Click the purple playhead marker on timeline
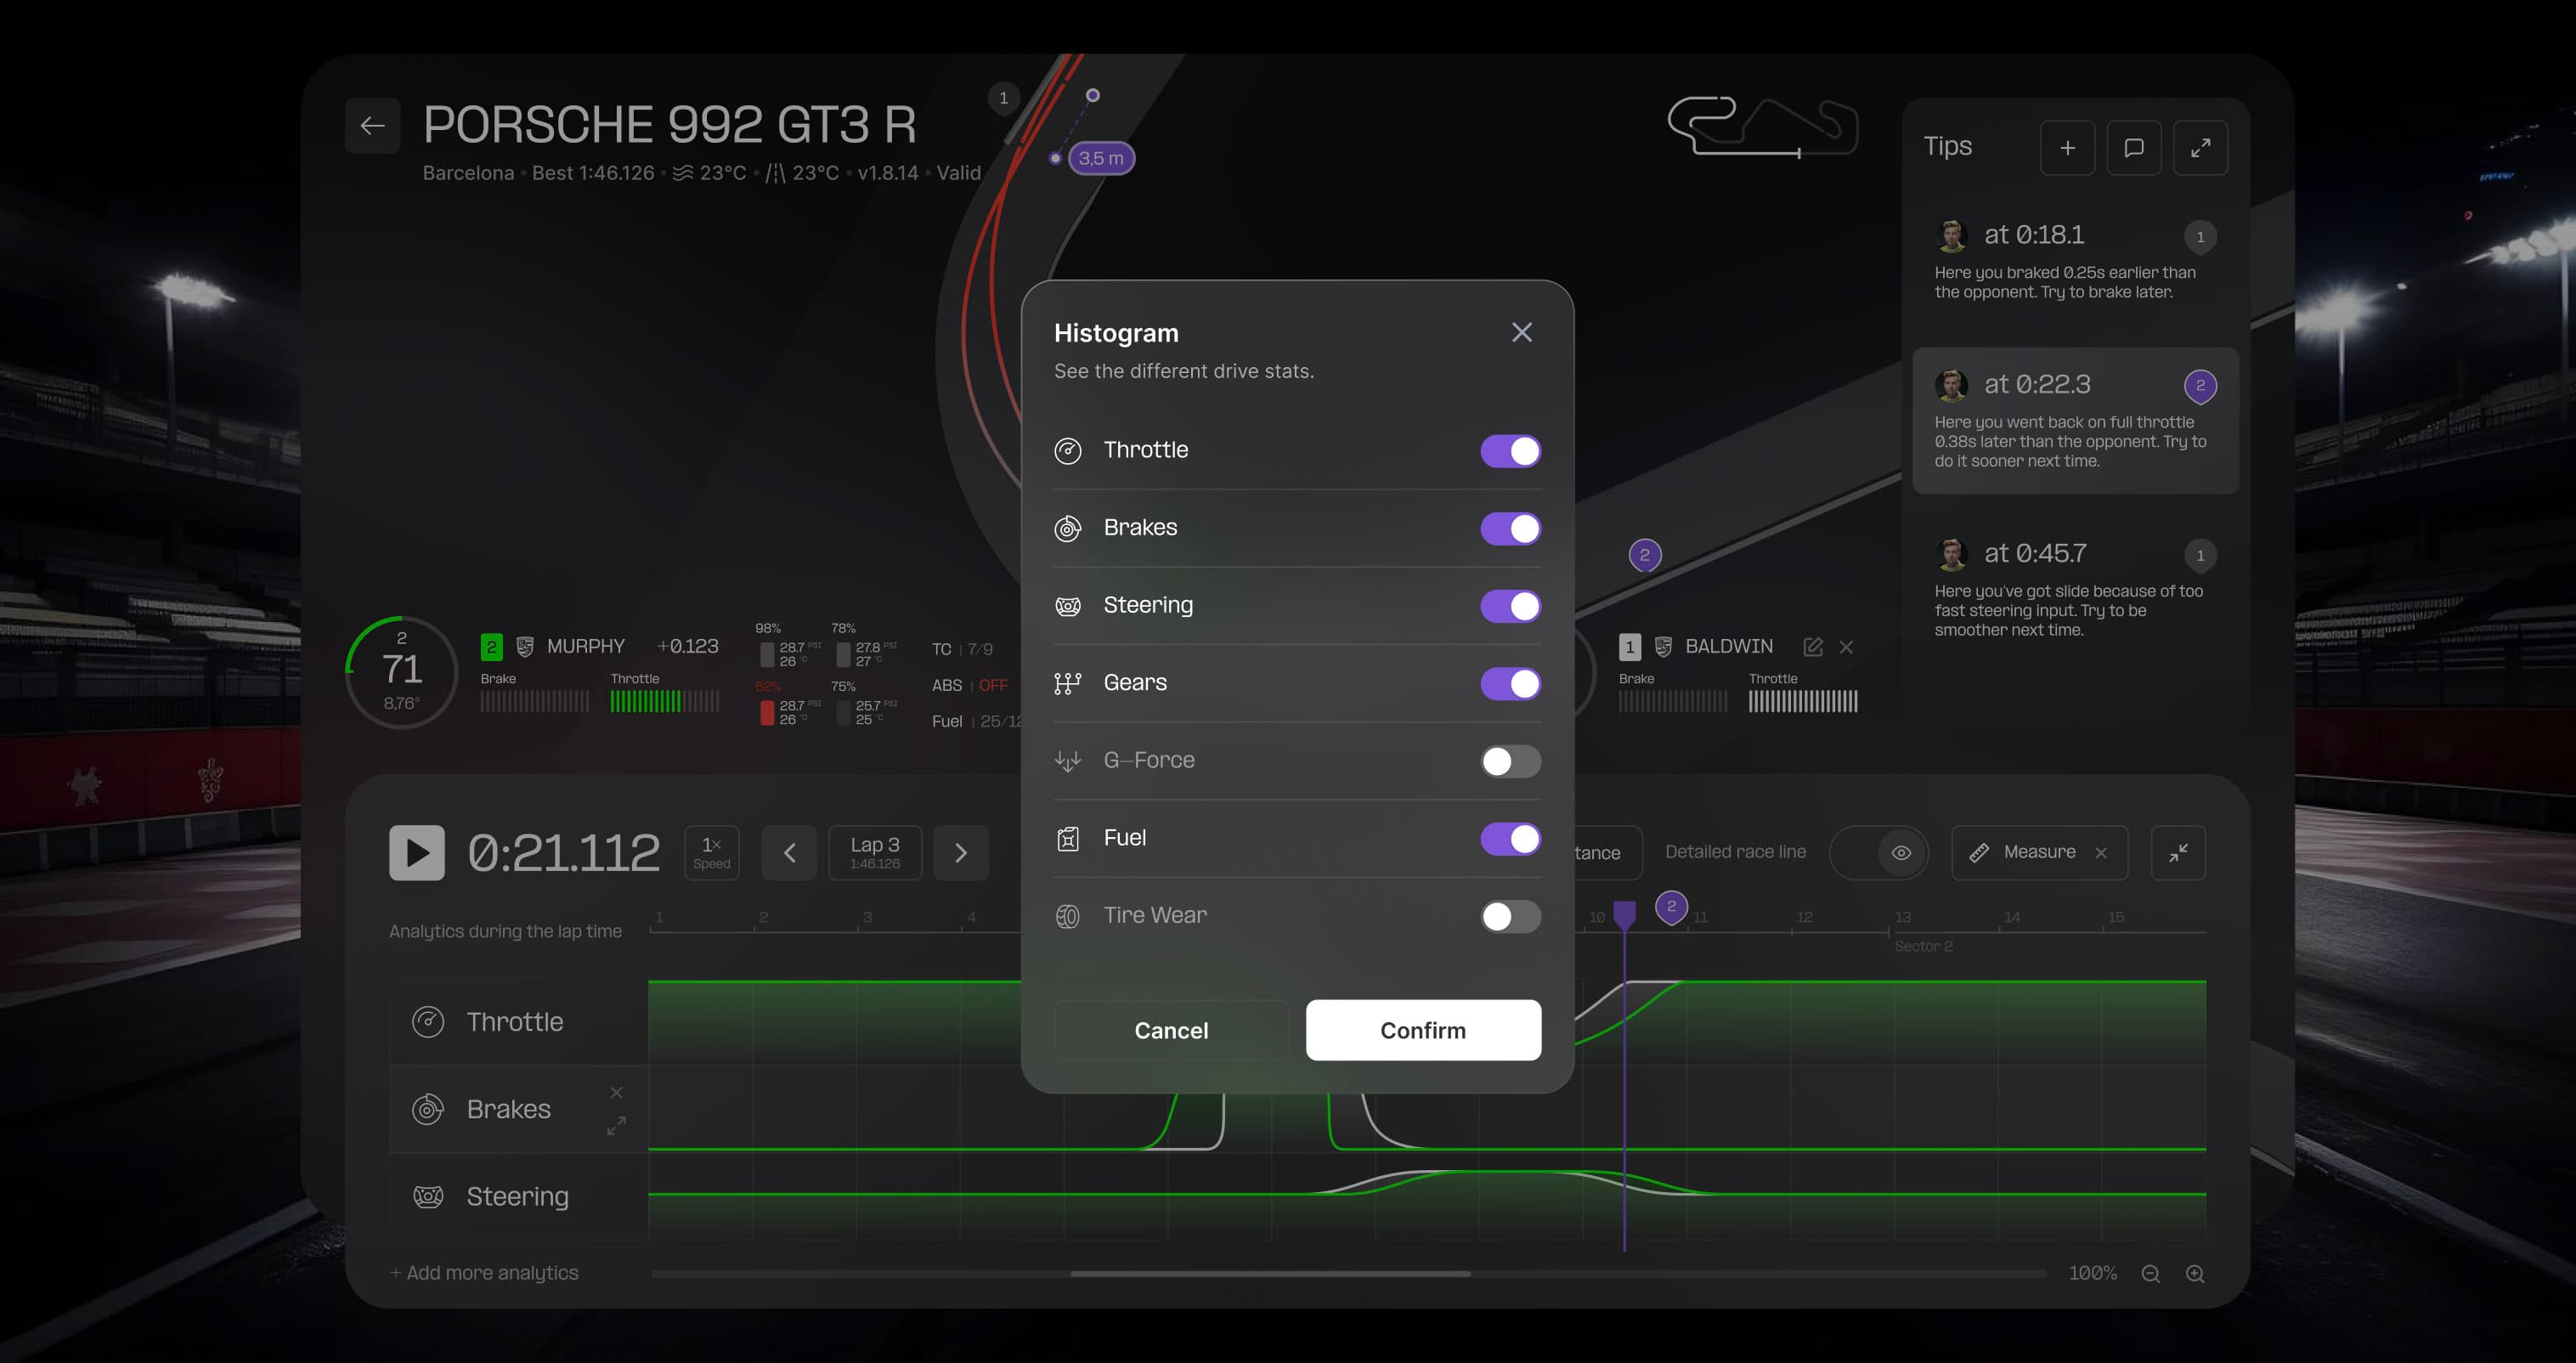This screenshot has height=1363, width=2576. pos(1624,914)
